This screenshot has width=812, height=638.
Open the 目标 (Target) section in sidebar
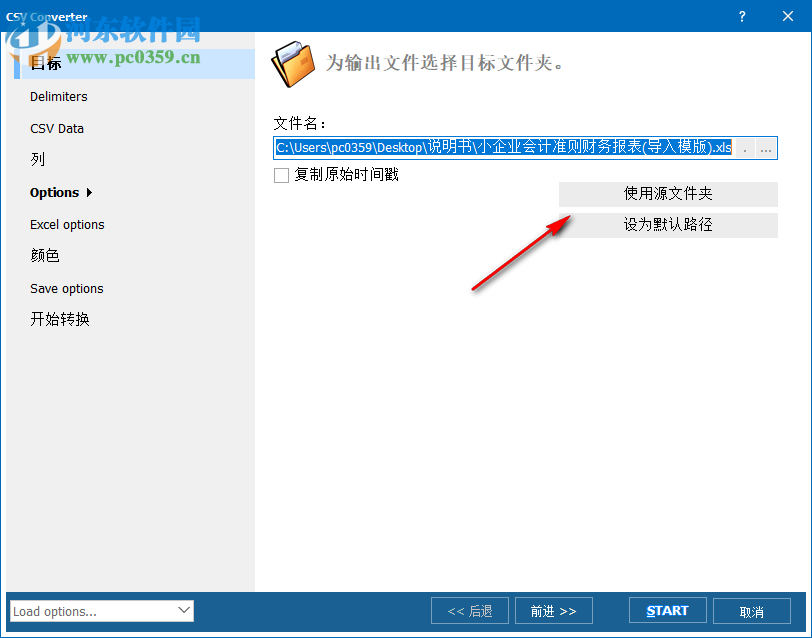point(47,63)
